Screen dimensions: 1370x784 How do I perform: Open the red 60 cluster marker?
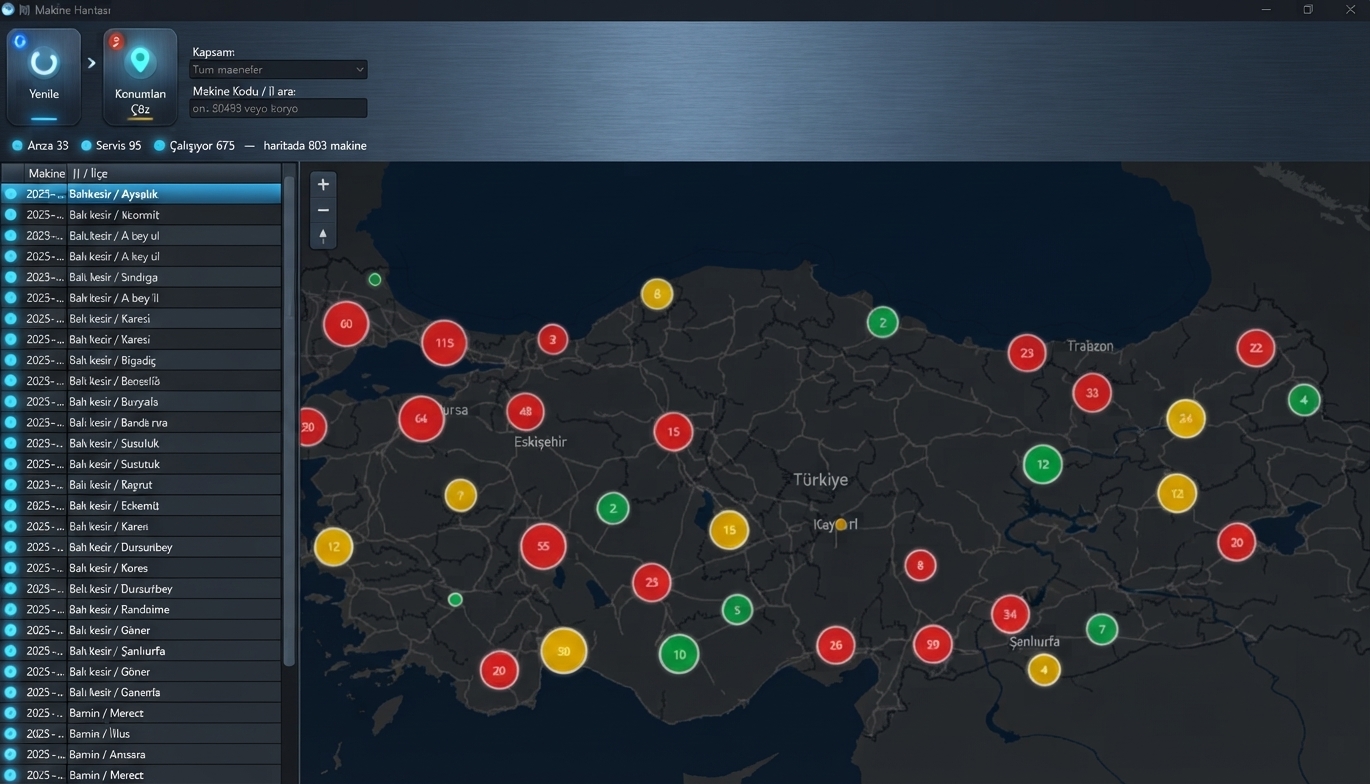tap(346, 324)
